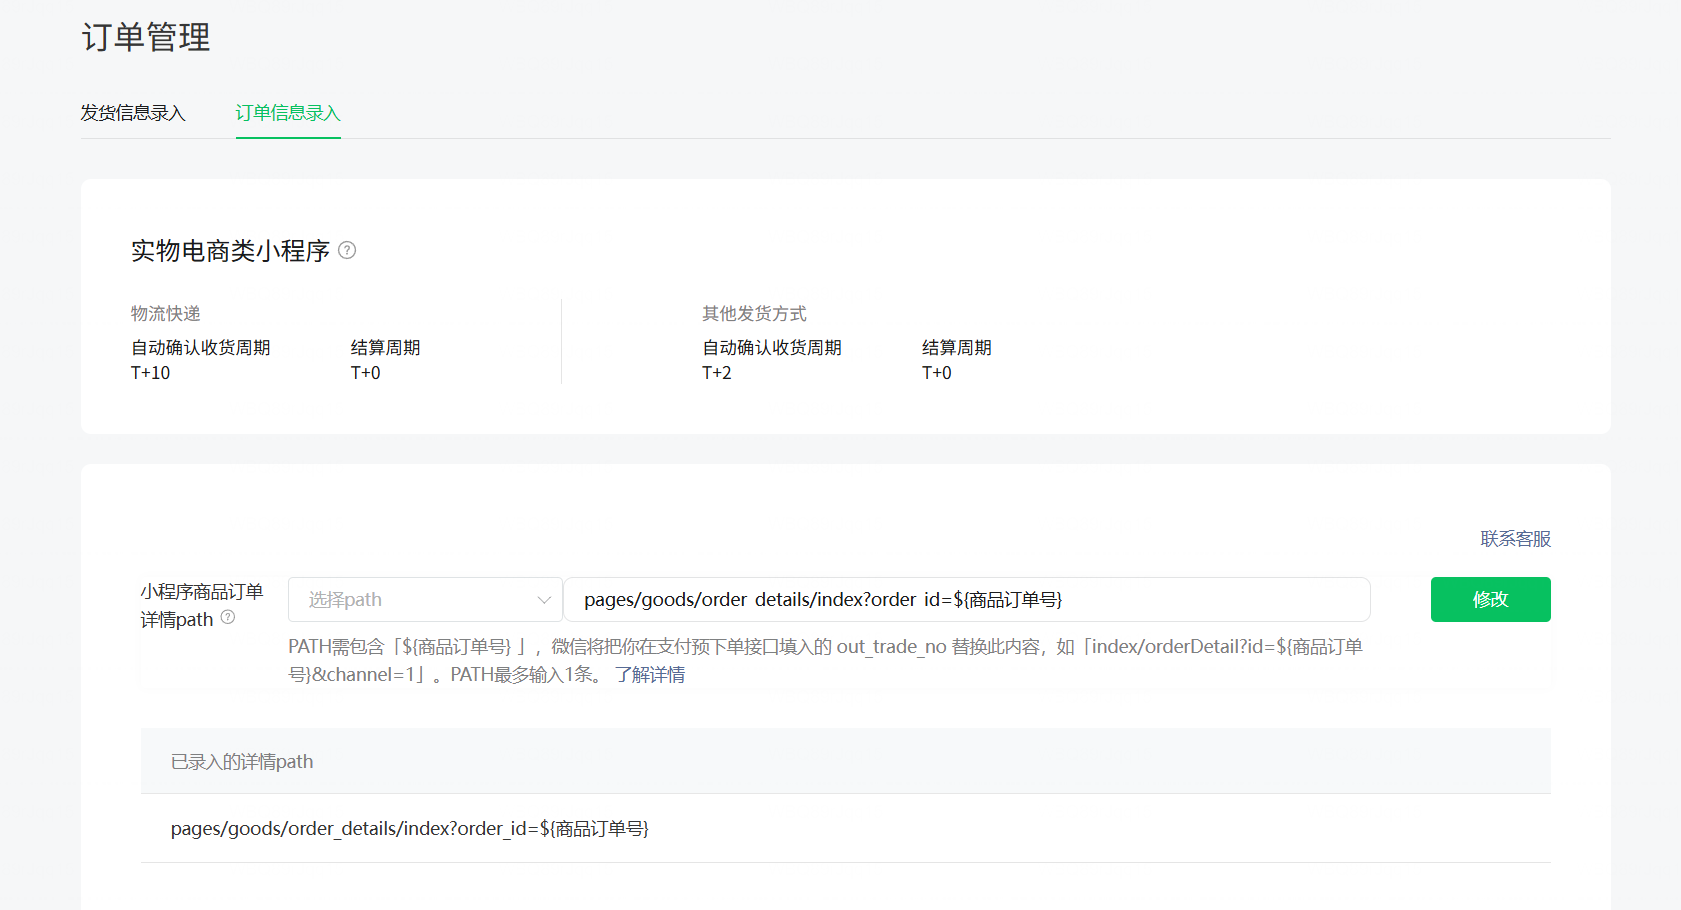The height and width of the screenshot is (910, 1681).
Task: Click the 订单管理 page title
Action: [146, 38]
